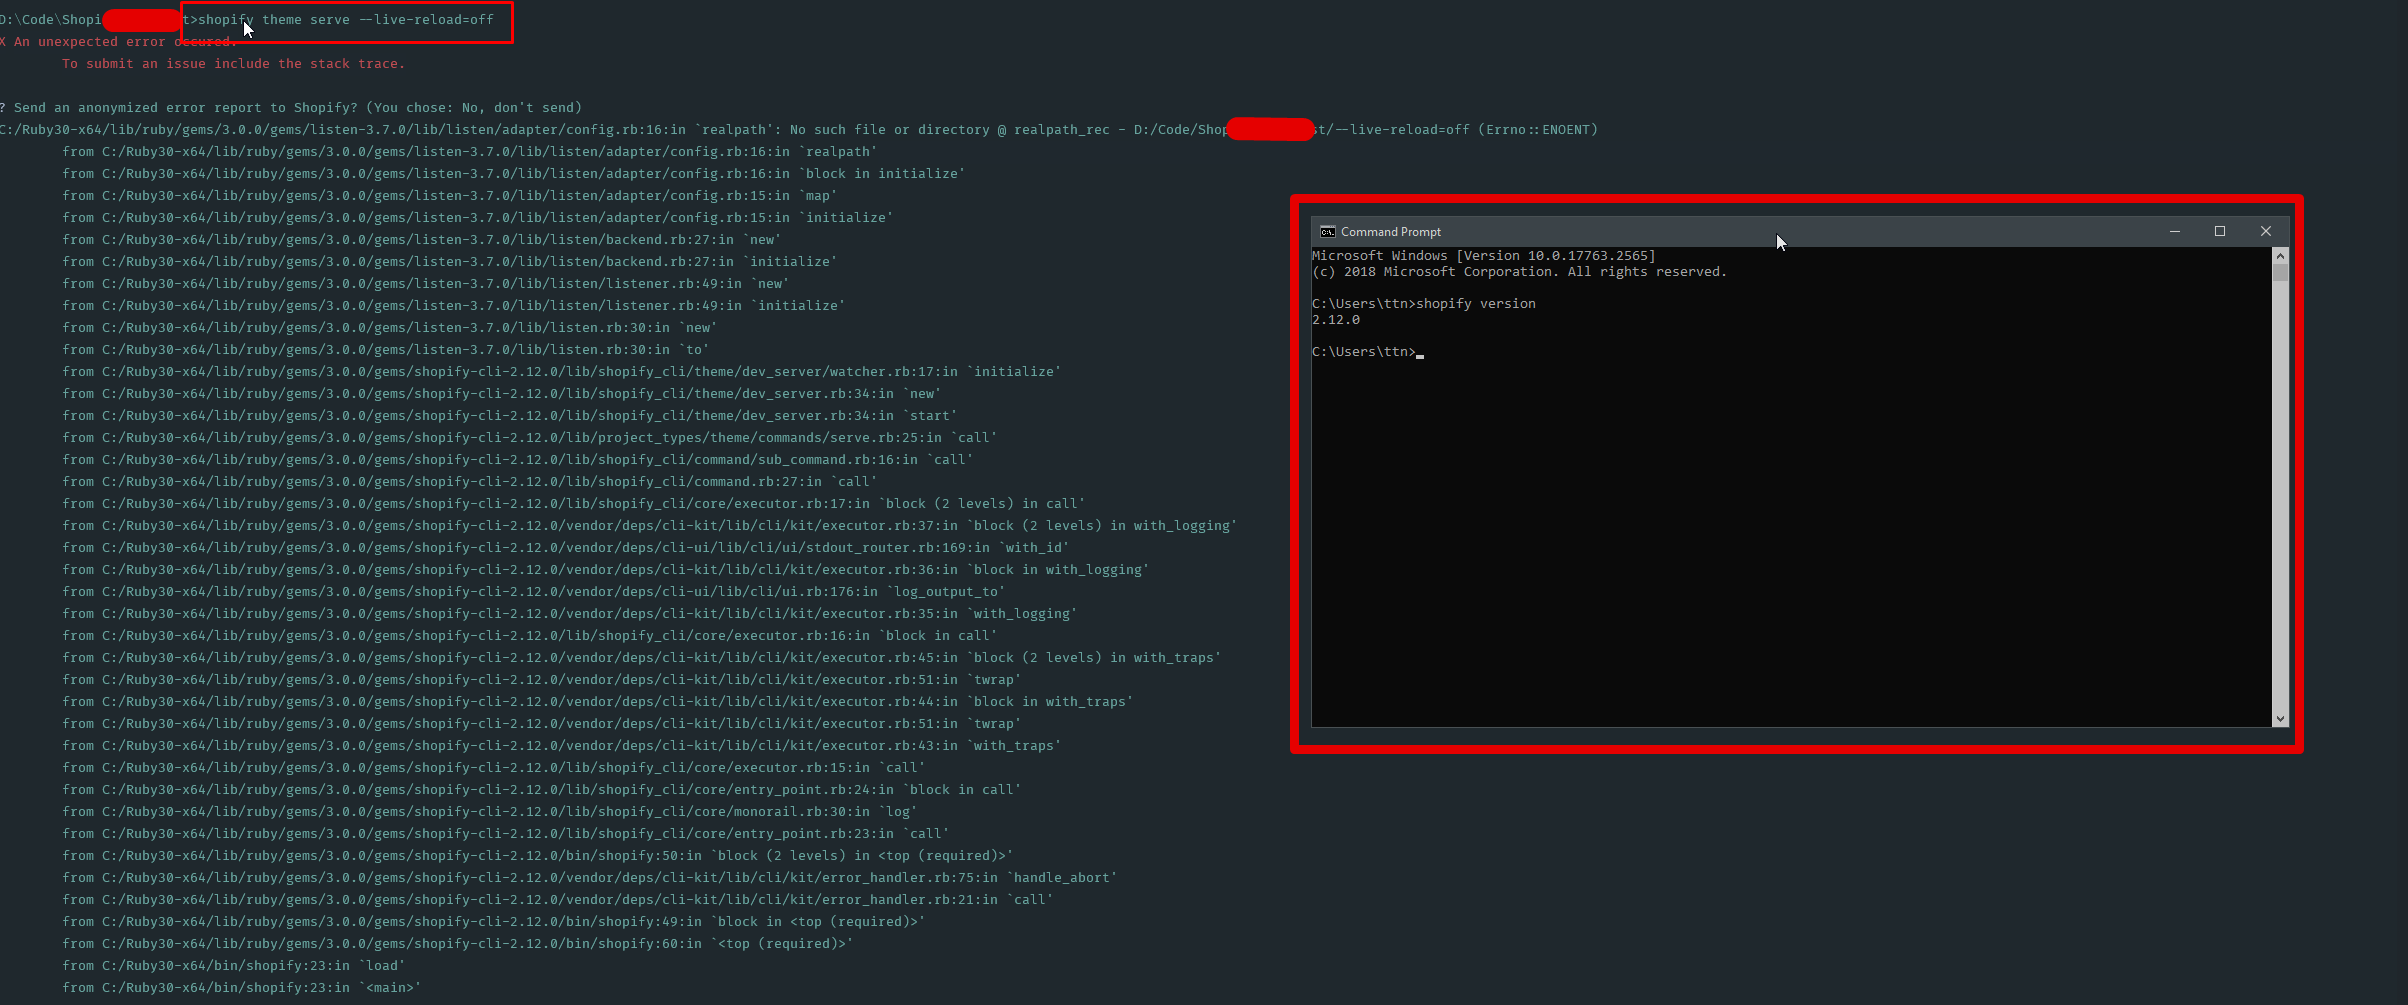2408x1005 pixels.
Task: Click the monorail.rb:30 'log' trace line
Action: tap(490, 812)
